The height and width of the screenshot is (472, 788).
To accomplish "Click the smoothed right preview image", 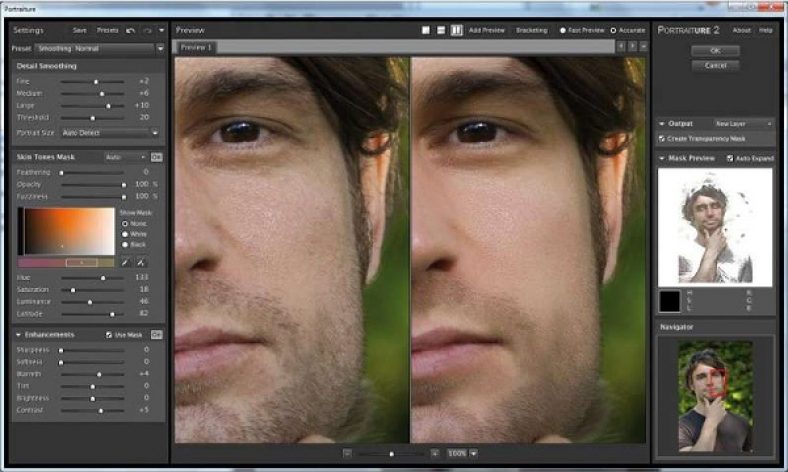I will click(528, 250).
